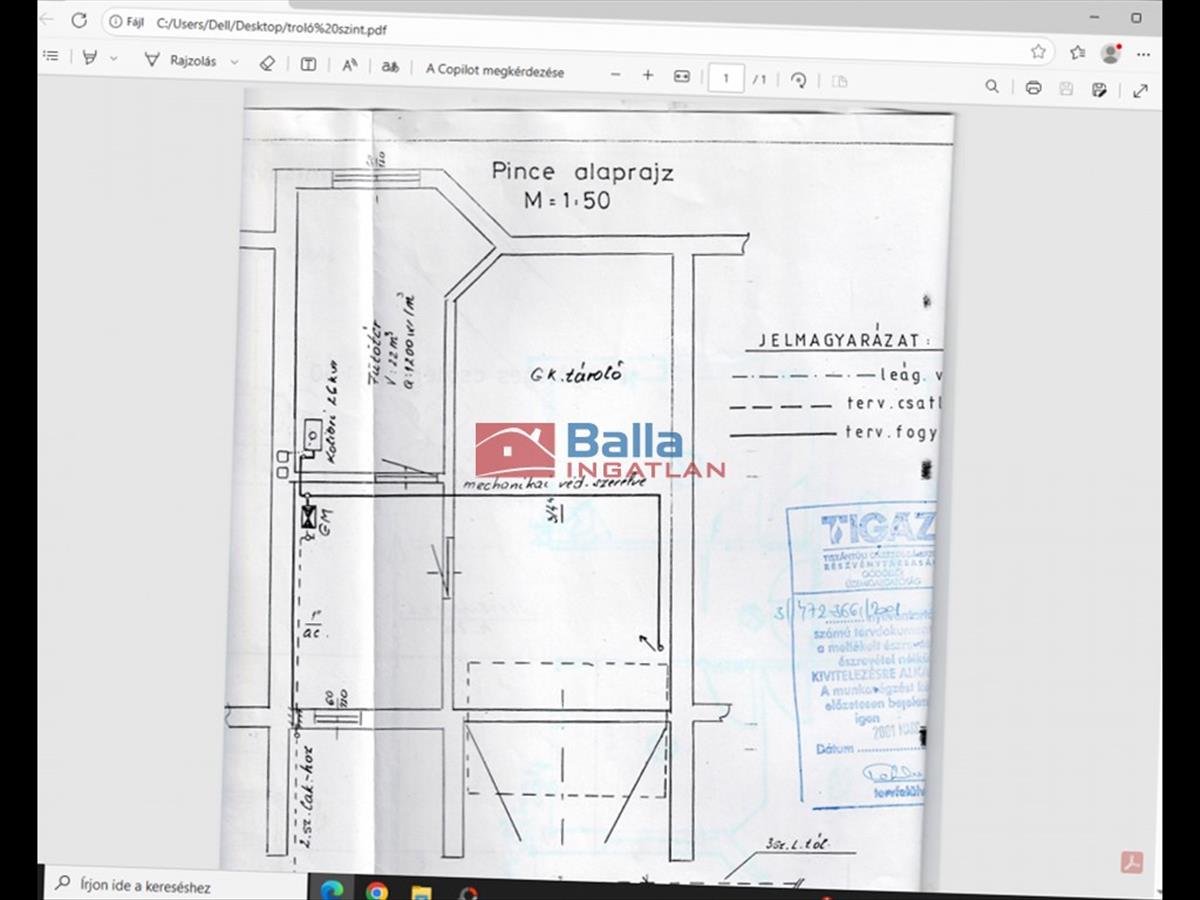Screen dimensions: 1200x900
Task: Zoom in with the plus button
Action: pyautogui.click(x=648, y=75)
